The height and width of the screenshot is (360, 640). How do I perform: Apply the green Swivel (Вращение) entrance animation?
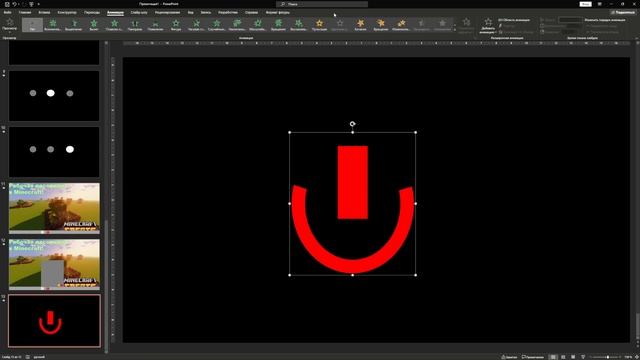pos(278,25)
